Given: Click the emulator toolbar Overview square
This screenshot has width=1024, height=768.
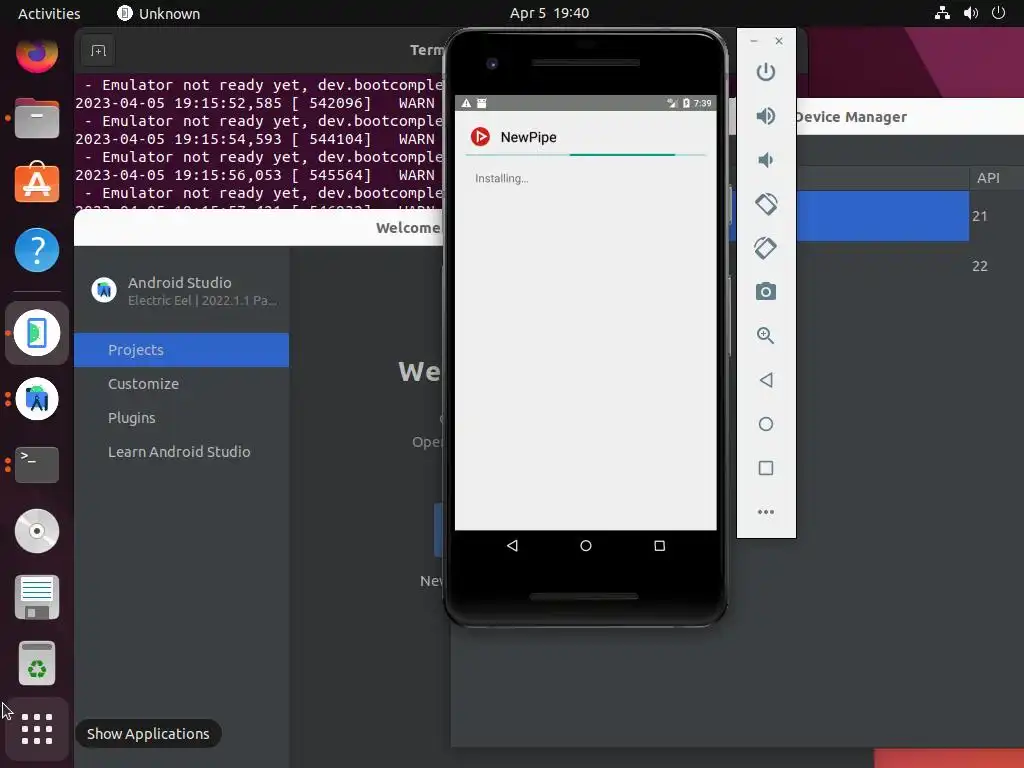Looking at the screenshot, I should pos(765,468).
